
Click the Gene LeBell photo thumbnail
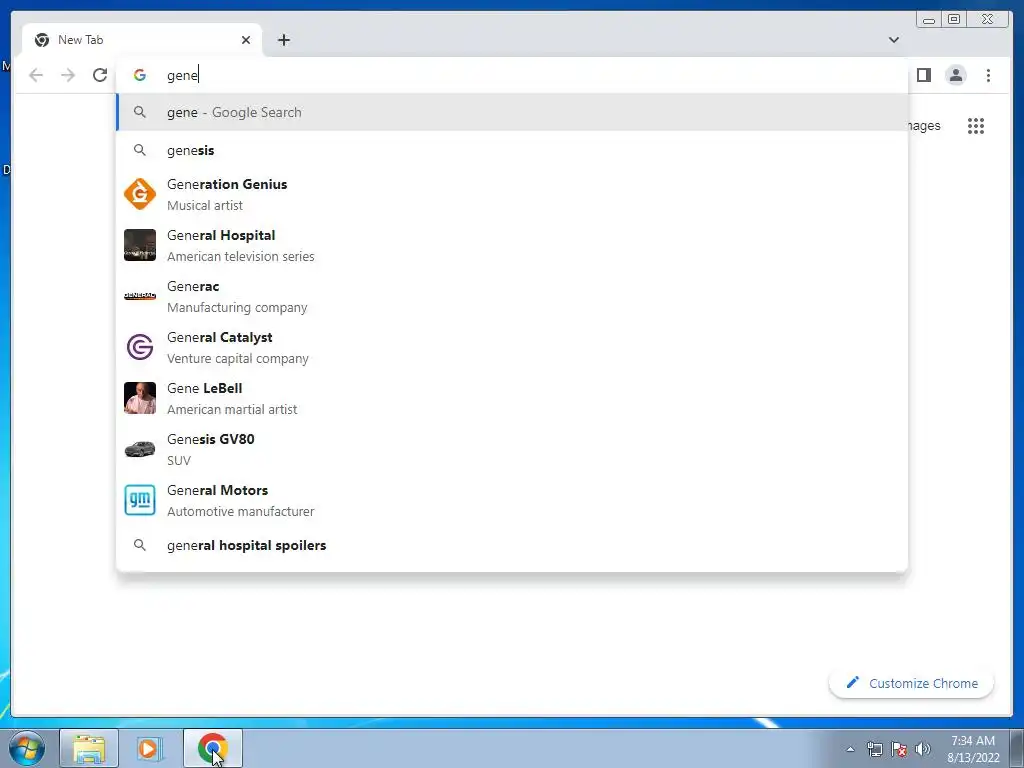140,398
